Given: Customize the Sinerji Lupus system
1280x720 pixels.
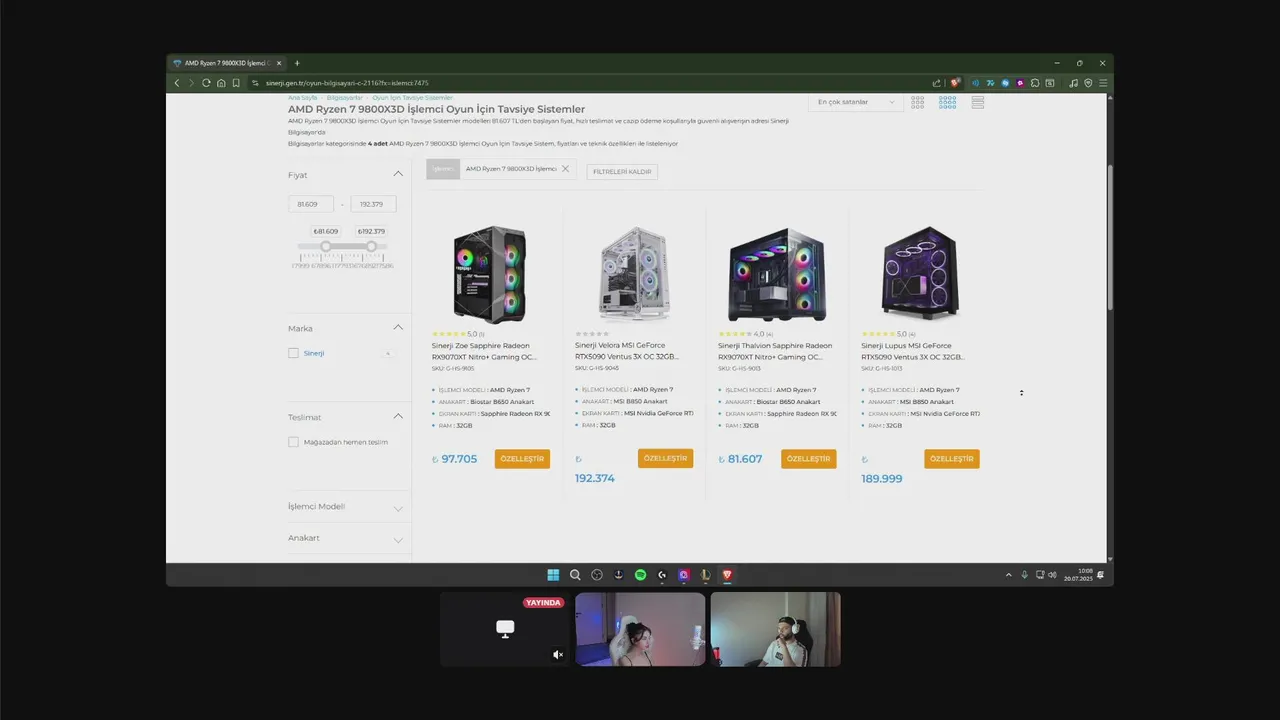Looking at the screenshot, I should (951, 458).
